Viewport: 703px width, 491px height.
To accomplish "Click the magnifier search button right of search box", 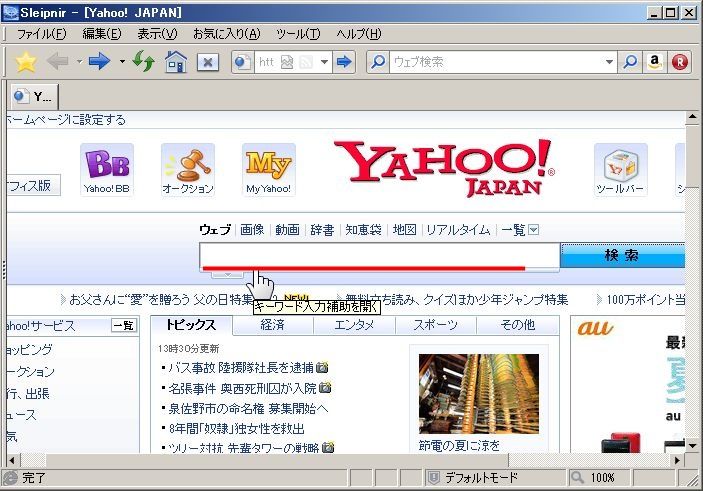I will [x=630, y=62].
